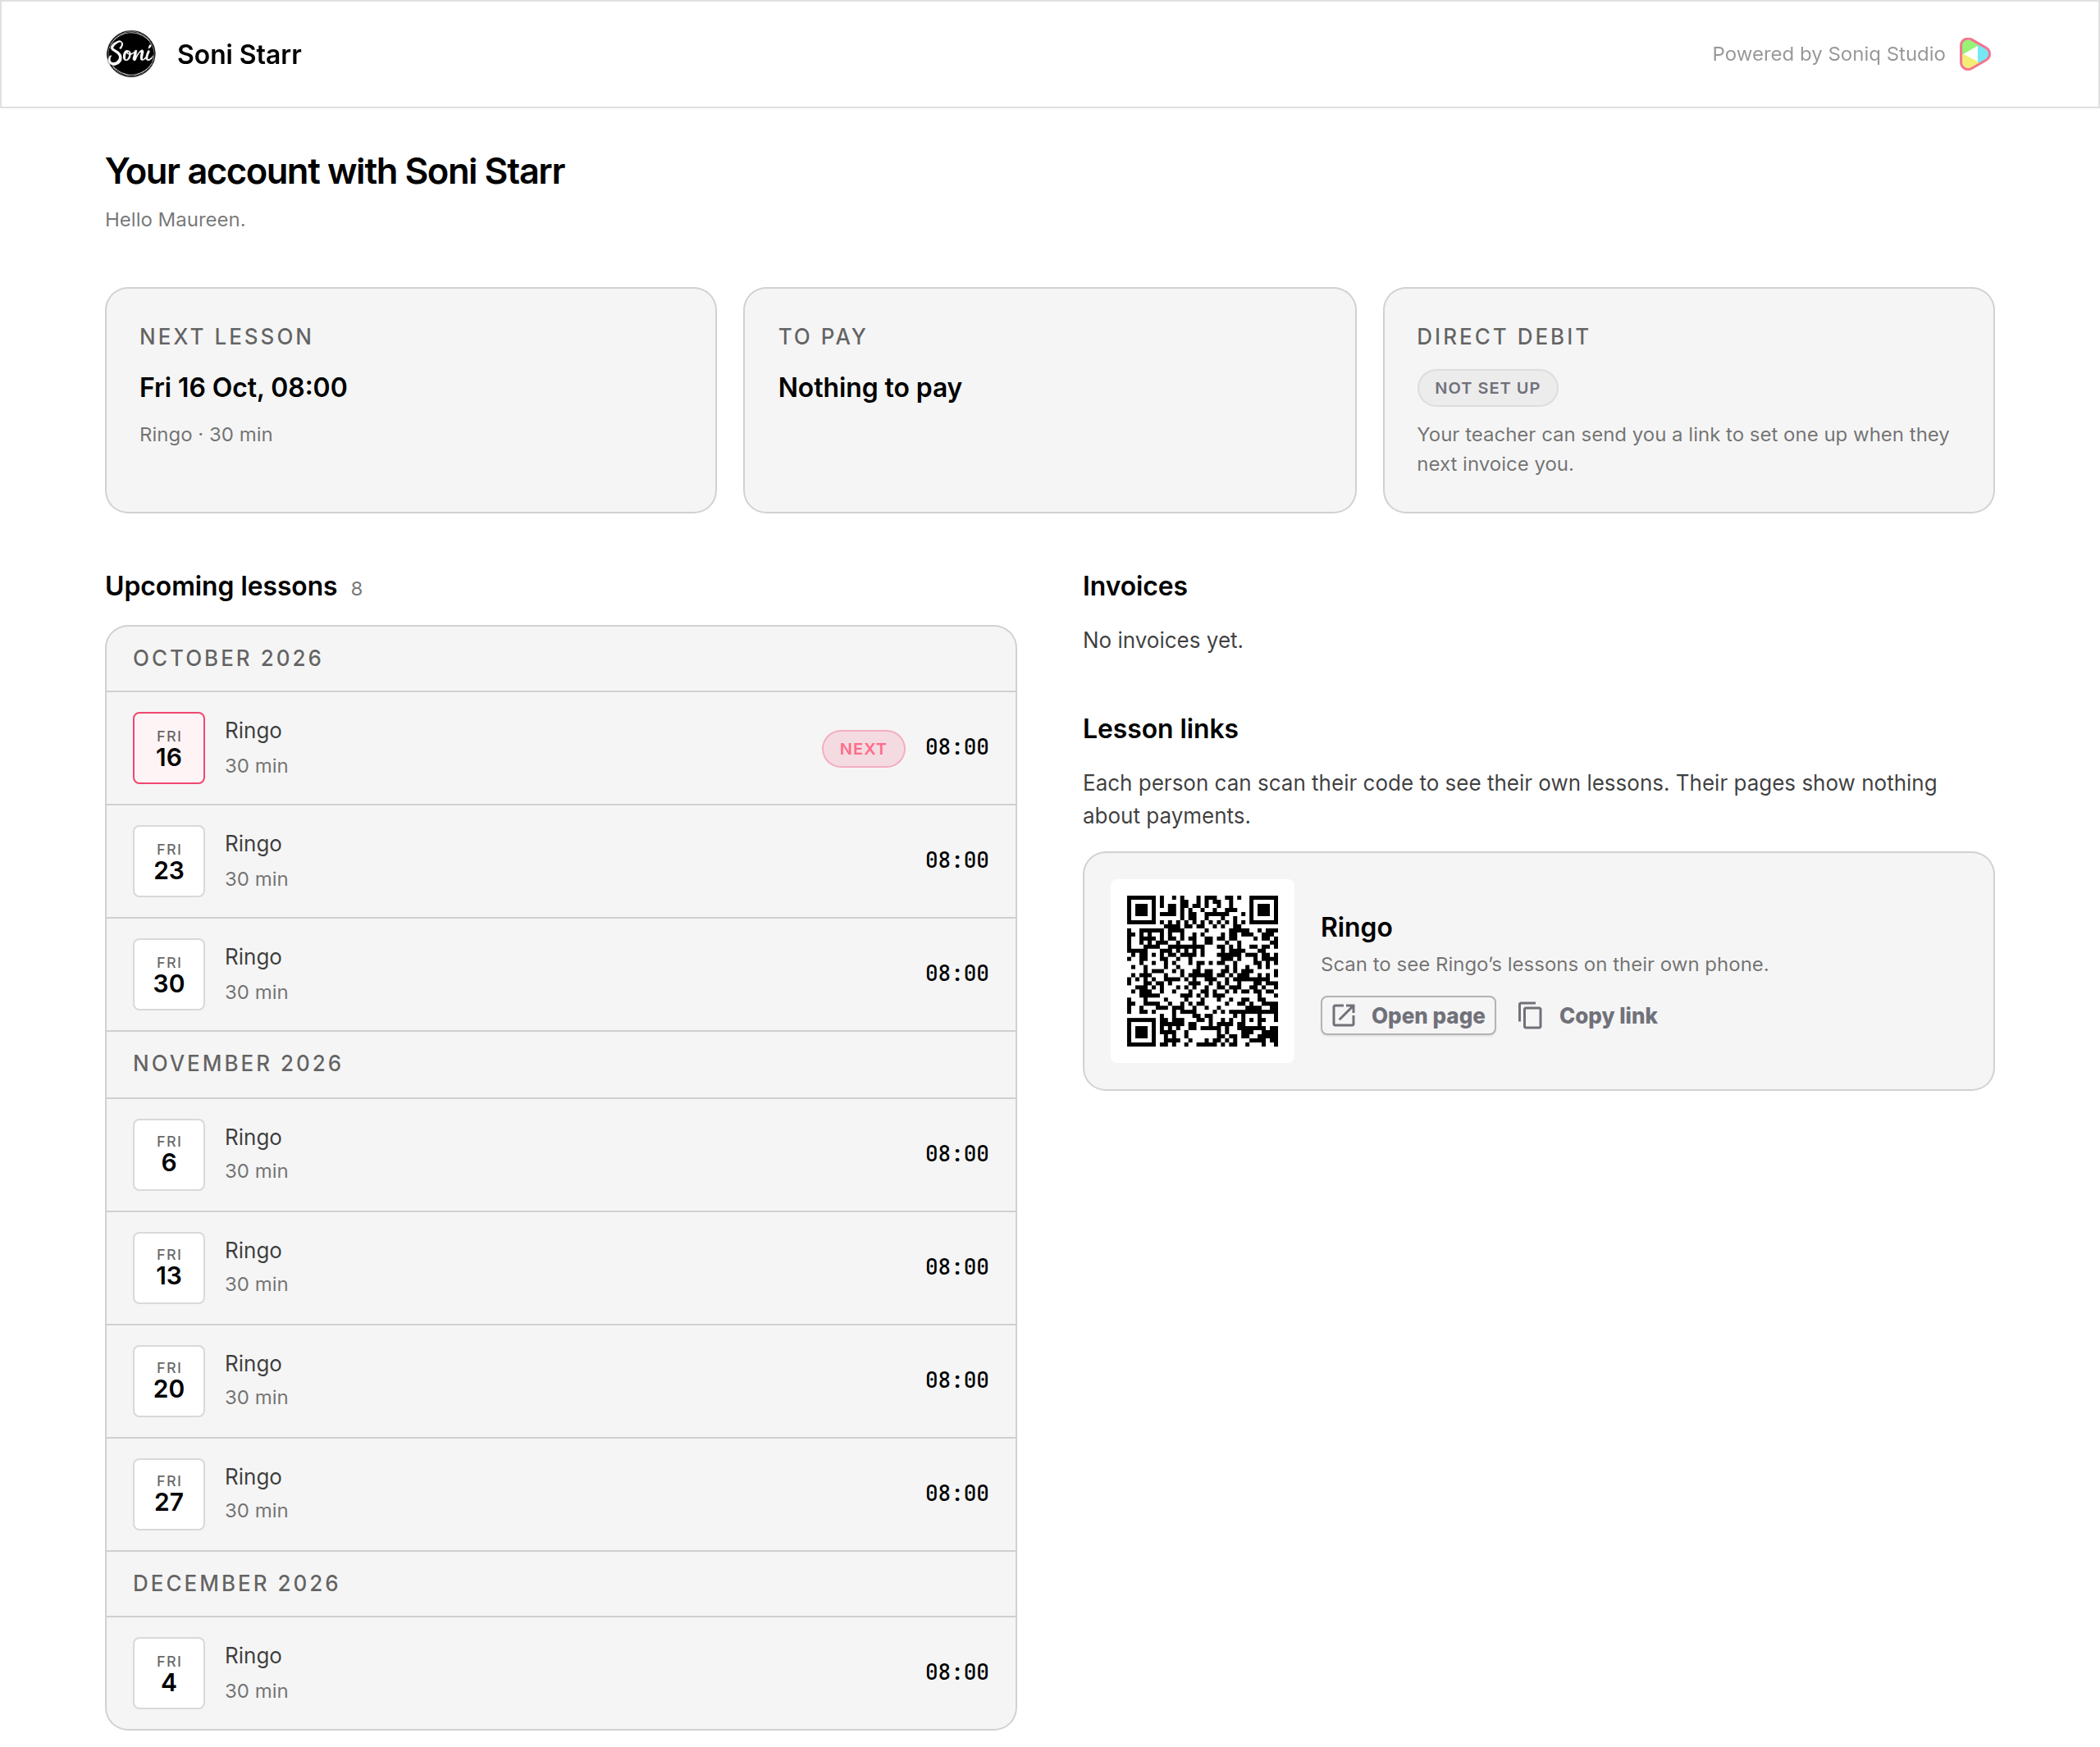Click the DECEMBER 2026 month header
This screenshot has width=2100, height=1747.
coord(561,1584)
